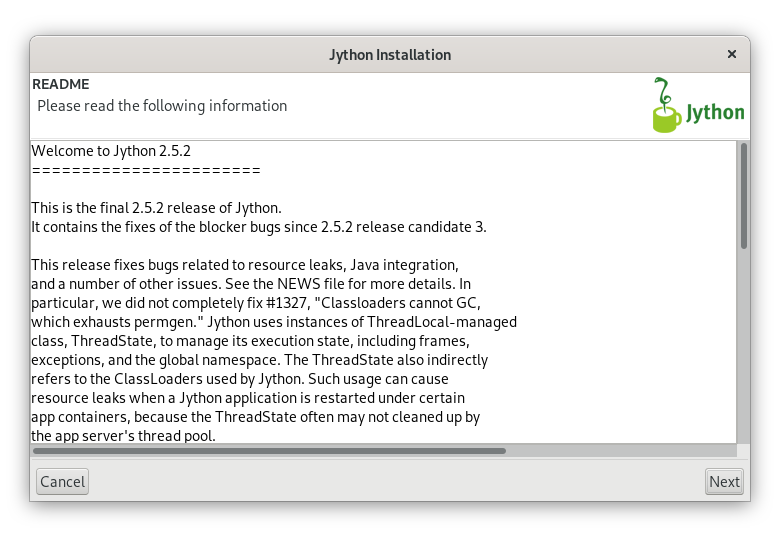Click the row of equals signs under Welcome

(x=146, y=171)
